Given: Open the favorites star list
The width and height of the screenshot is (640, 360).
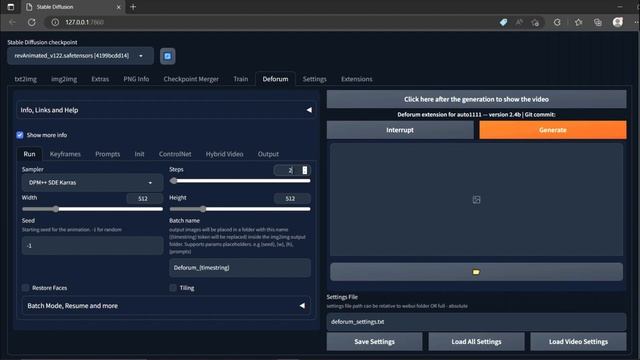Looking at the screenshot, I should [x=578, y=22].
